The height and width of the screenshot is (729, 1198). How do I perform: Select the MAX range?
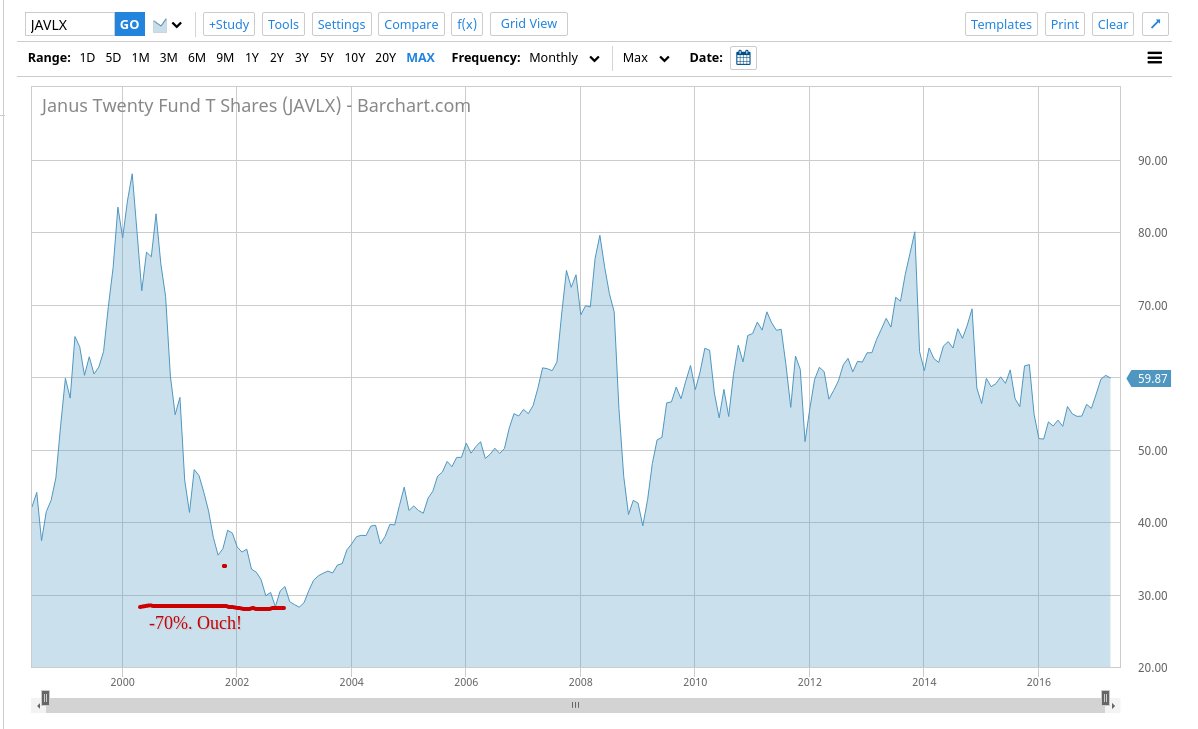point(420,57)
